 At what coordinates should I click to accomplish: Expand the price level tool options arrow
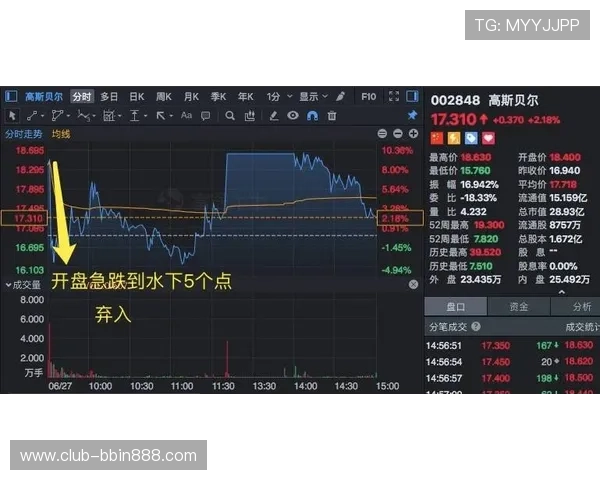point(145,116)
